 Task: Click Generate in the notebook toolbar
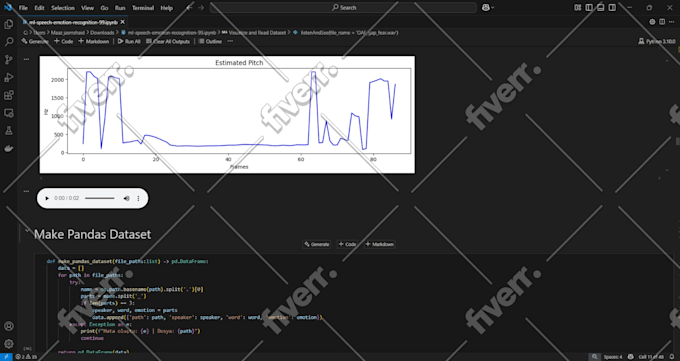pyautogui.click(x=35, y=41)
